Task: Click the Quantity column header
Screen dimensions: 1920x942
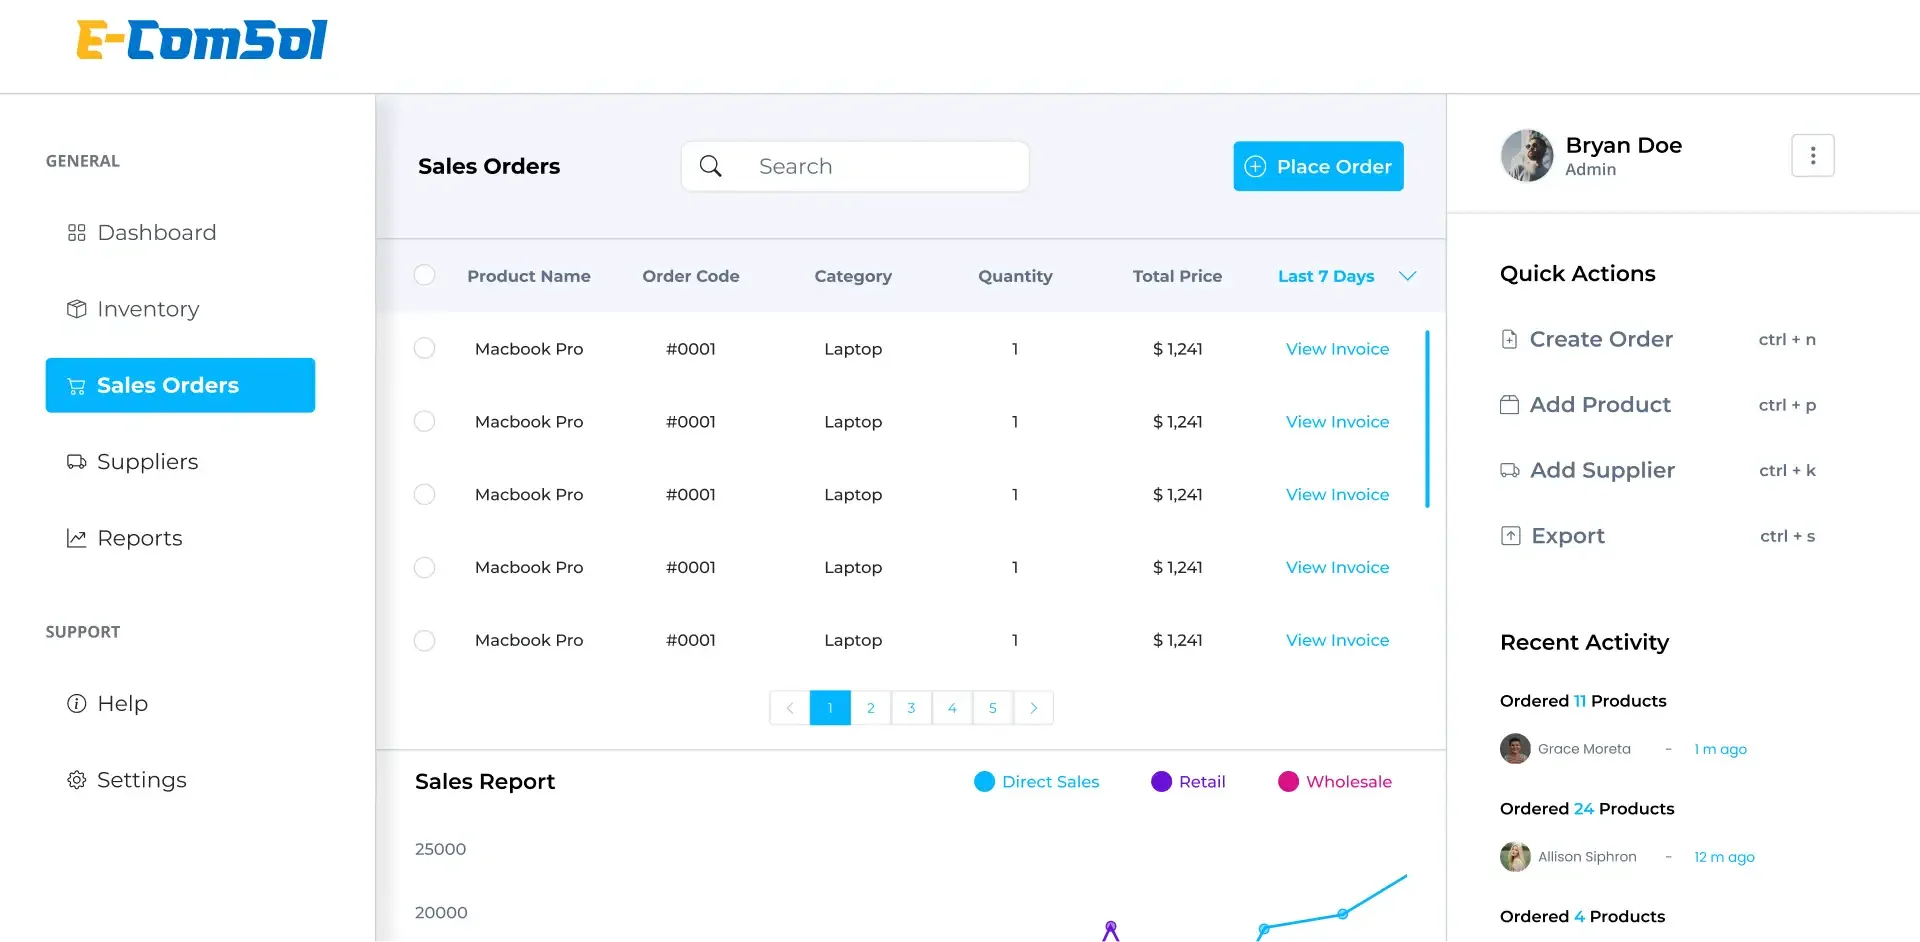Action: pyautogui.click(x=1015, y=276)
